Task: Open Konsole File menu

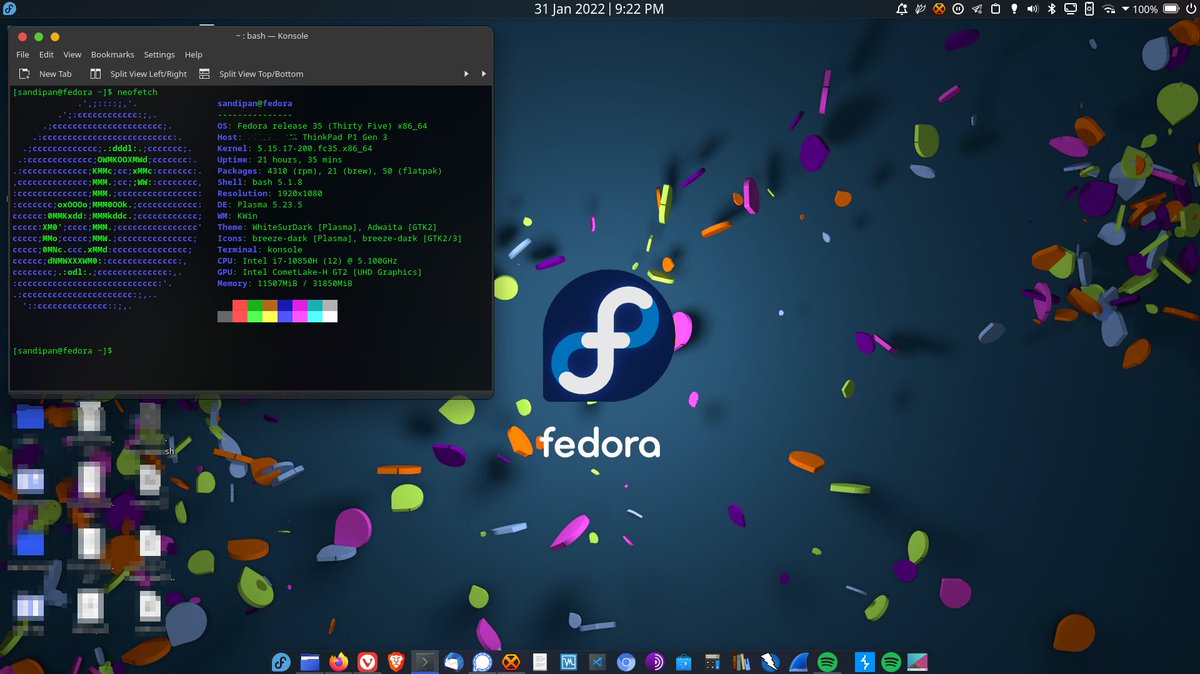Action: click(23, 55)
